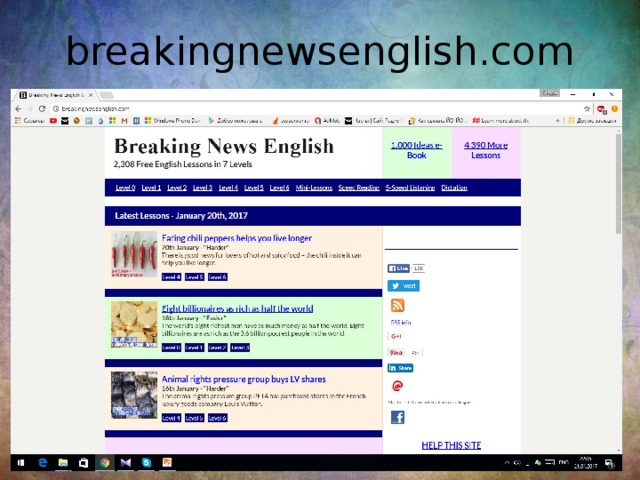
Task: Select Level 0 under billionaires lesson
Action: tap(171, 348)
